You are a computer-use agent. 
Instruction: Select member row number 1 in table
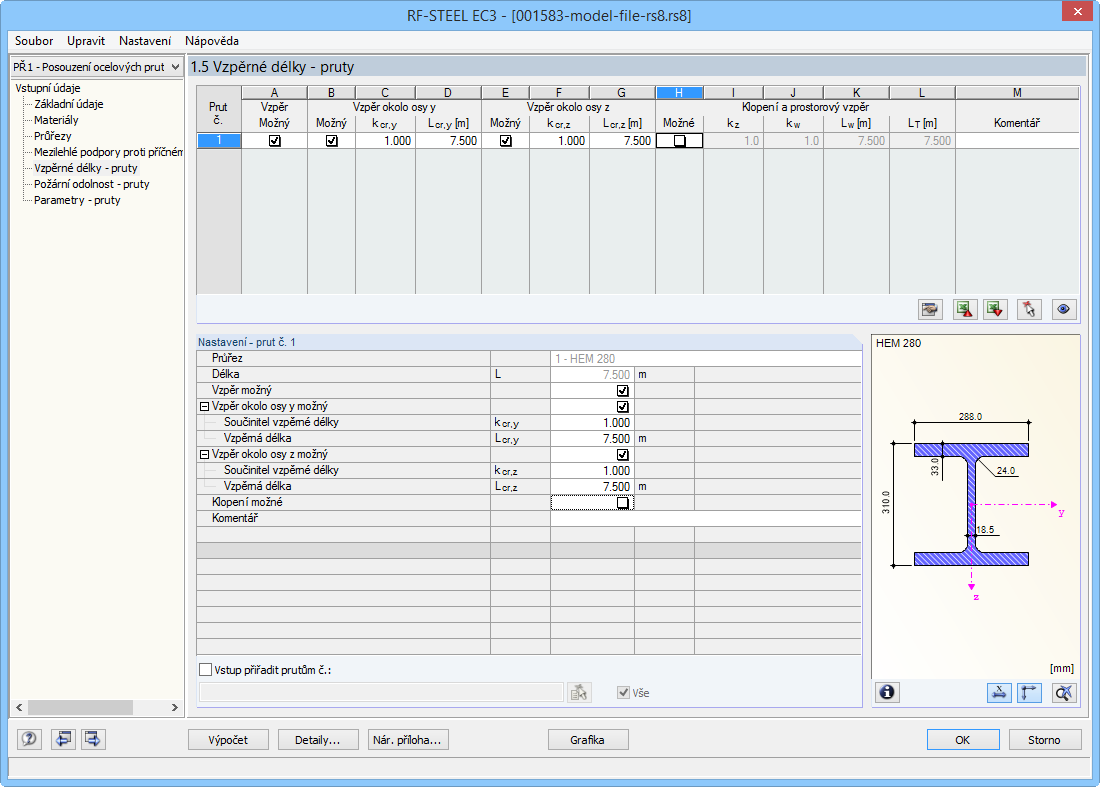click(219, 141)
